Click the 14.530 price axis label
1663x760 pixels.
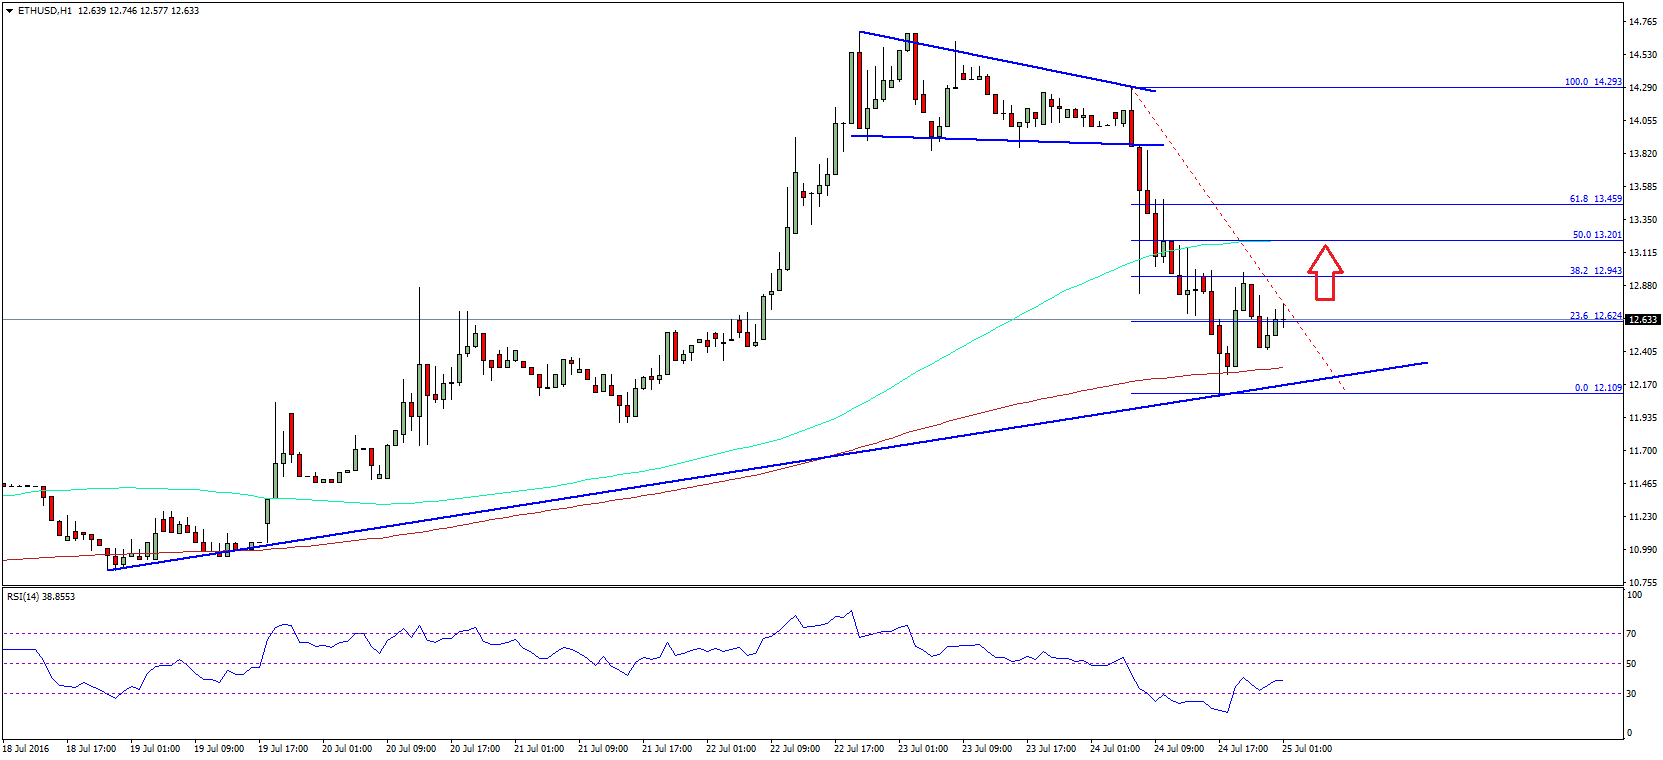[x=1642, y=55]
